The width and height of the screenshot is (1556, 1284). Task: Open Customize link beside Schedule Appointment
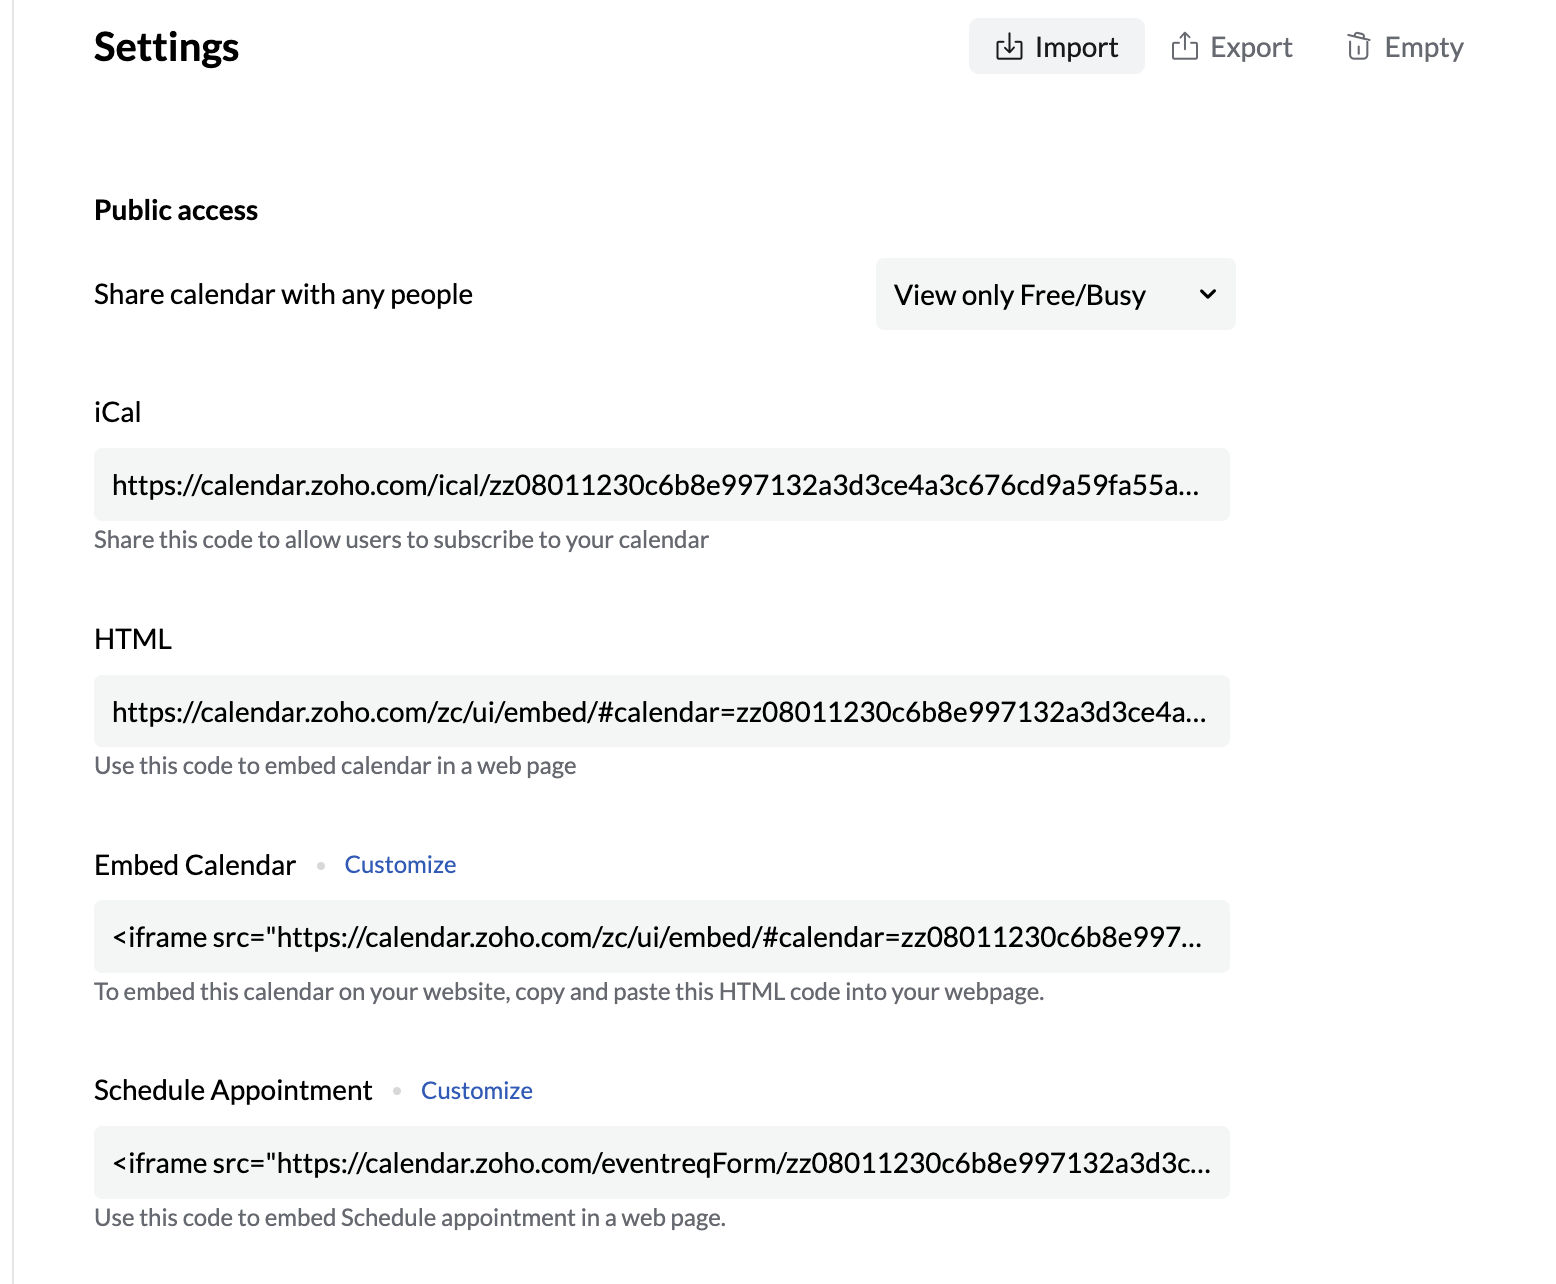pyautogui.click(x=476, y=1091)
